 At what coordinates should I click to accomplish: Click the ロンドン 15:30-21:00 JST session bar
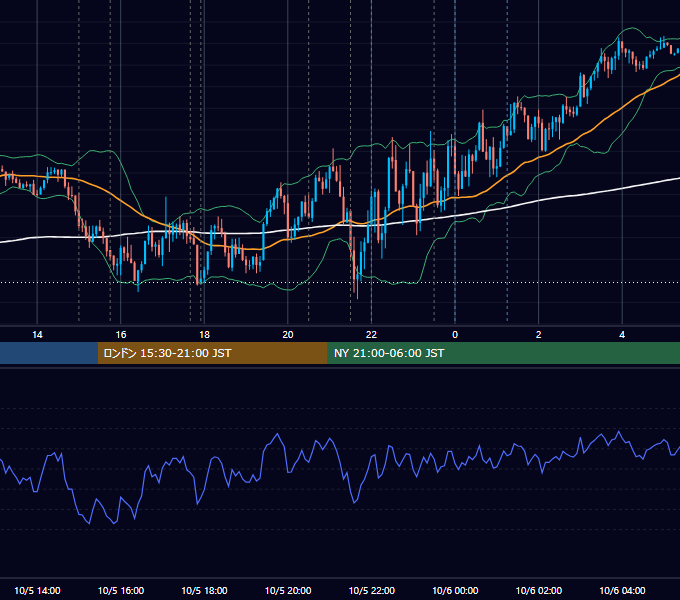212,353
